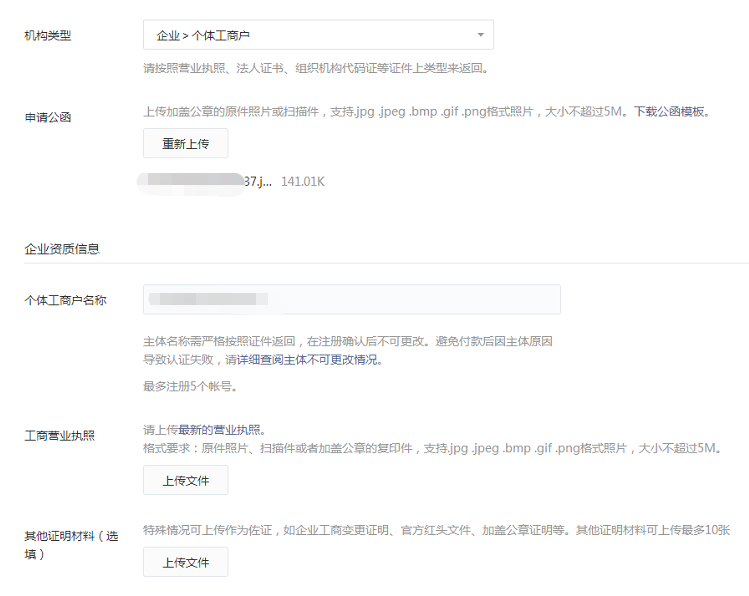Click 上传文件 under 工商营业执照

[x=185, y=480]
